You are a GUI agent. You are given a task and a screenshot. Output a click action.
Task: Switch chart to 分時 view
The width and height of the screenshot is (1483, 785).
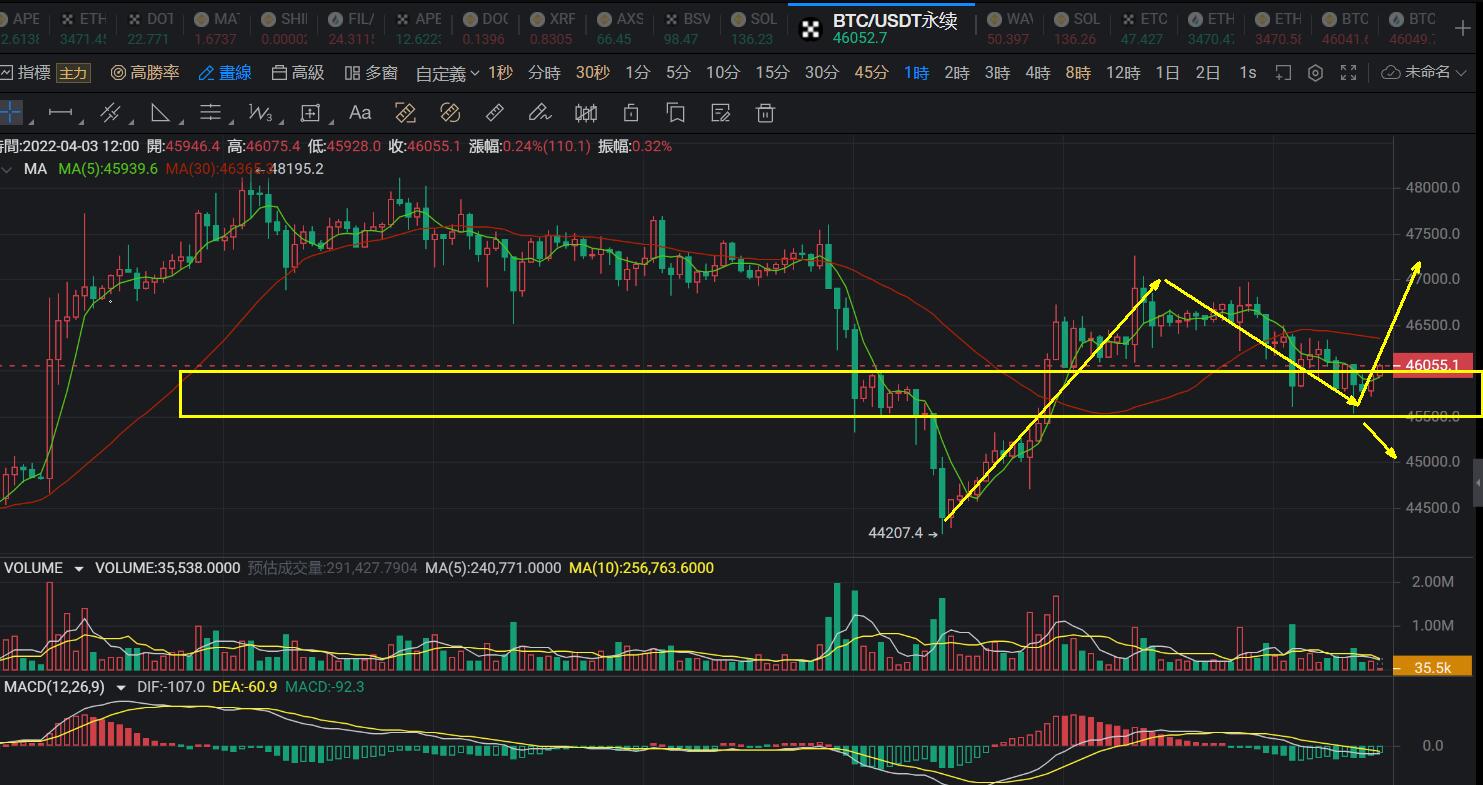click(x=544, y=73)
